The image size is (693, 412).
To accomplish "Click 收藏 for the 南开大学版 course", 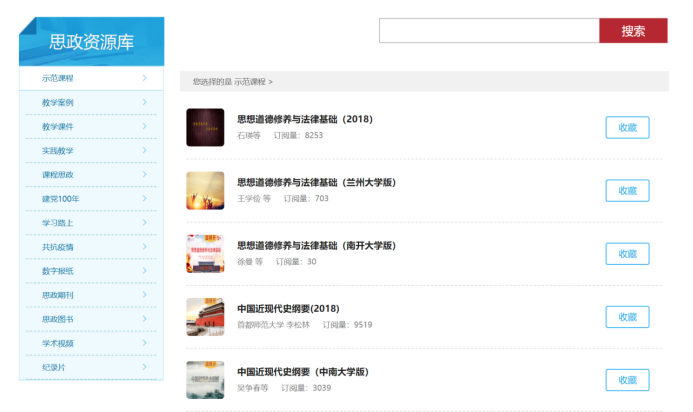I will (627, 254).
